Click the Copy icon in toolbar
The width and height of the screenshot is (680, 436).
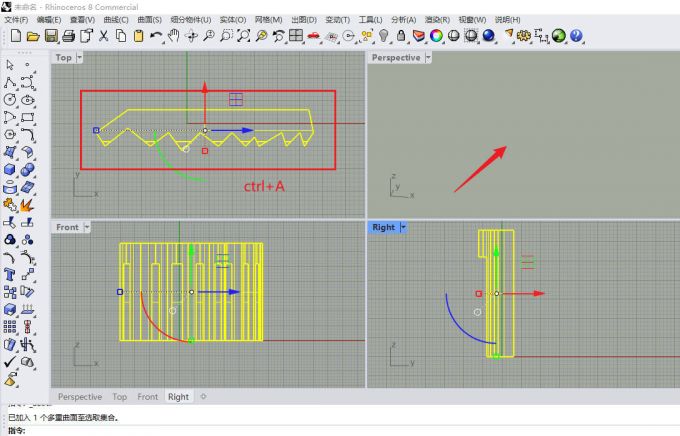click(x=121, y=36)
